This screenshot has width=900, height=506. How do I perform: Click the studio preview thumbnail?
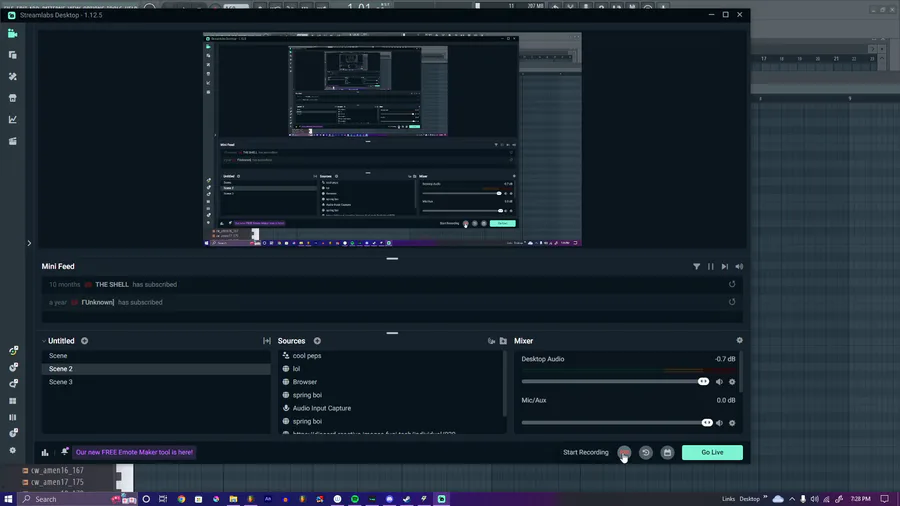tap(392, 139)
